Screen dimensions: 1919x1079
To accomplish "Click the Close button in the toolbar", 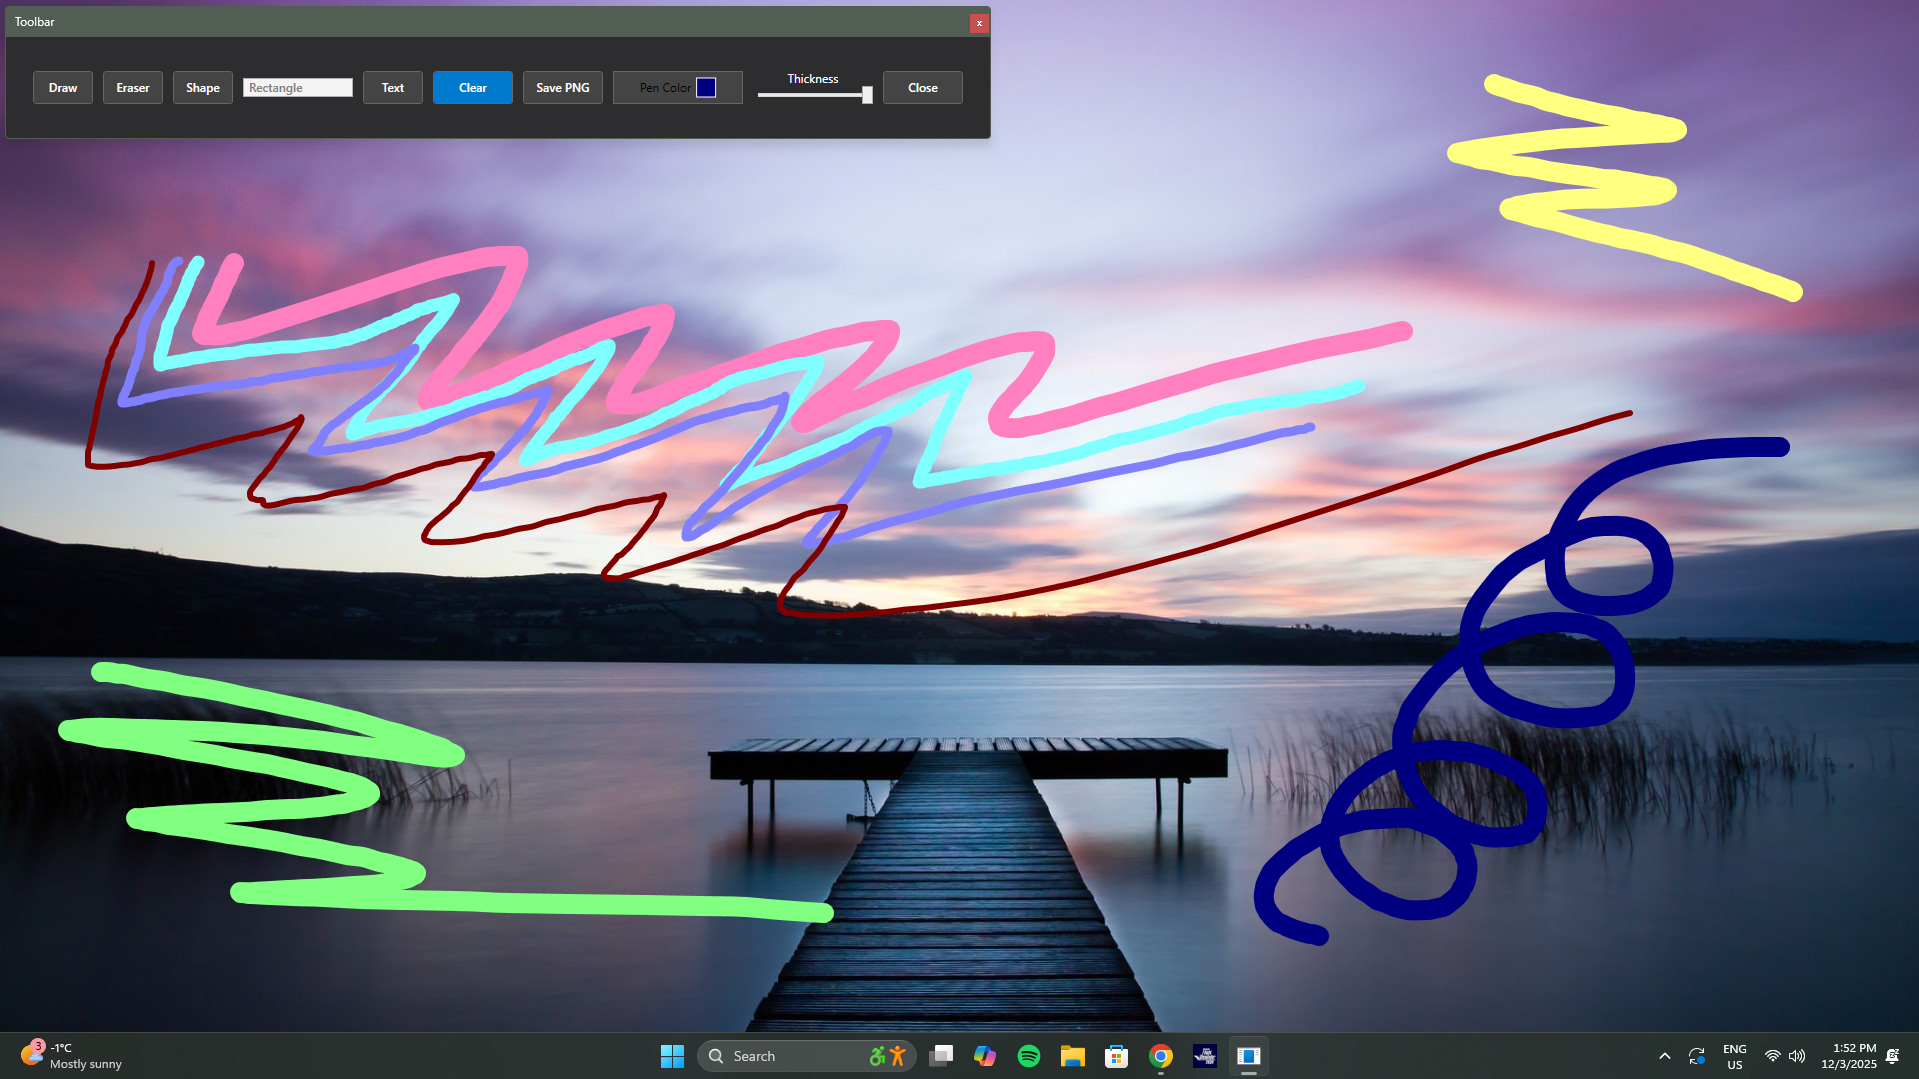I will pyautogui.click(x=923, y=88).
